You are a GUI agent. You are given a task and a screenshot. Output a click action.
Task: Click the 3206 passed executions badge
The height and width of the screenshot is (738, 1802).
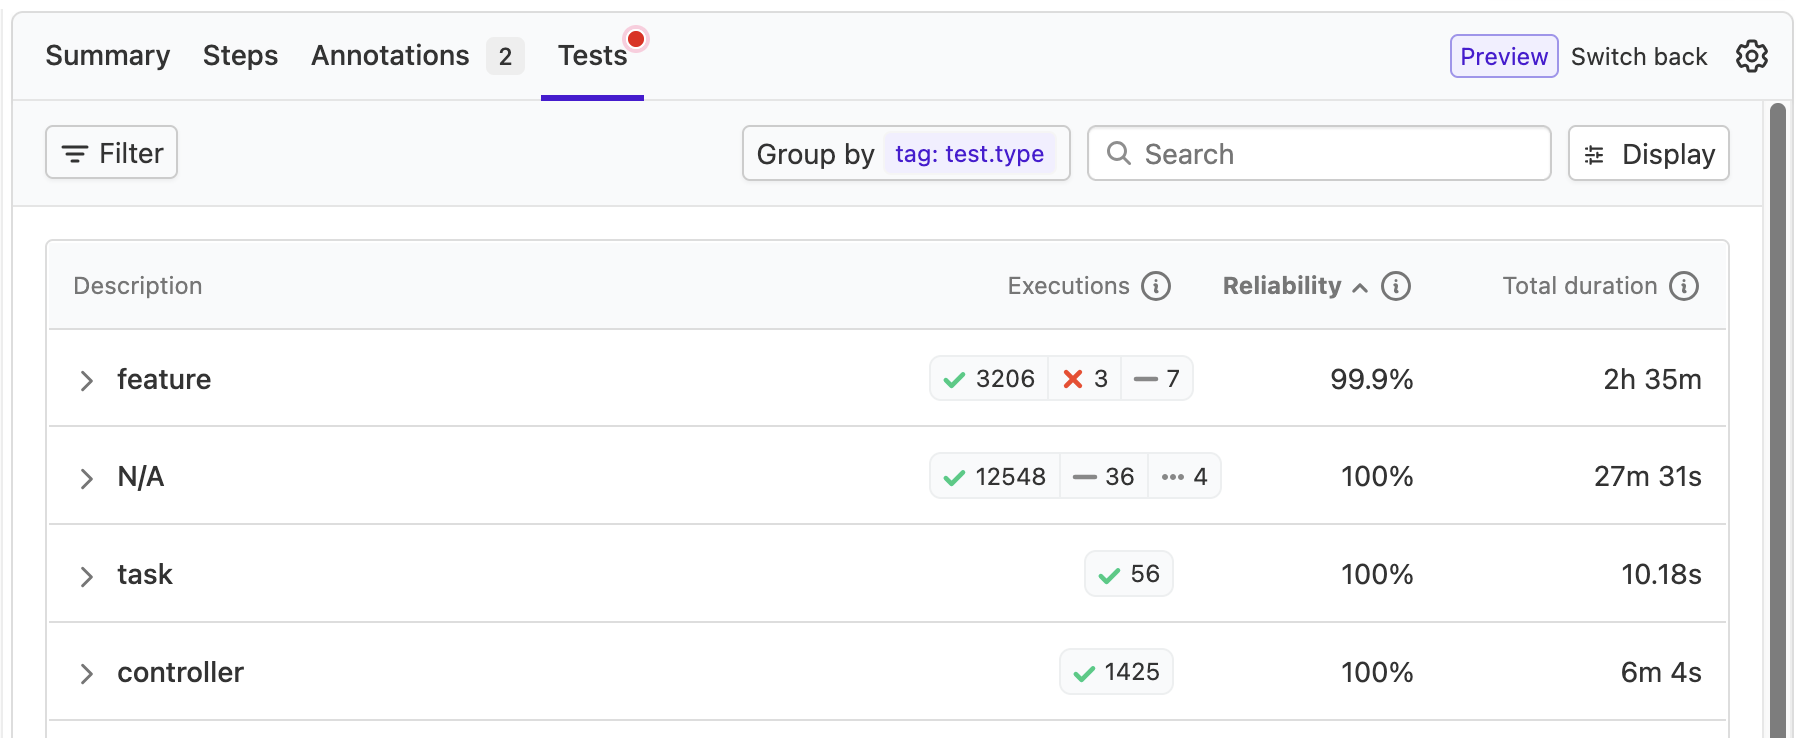pyautogui.click(x=989, y=379)
